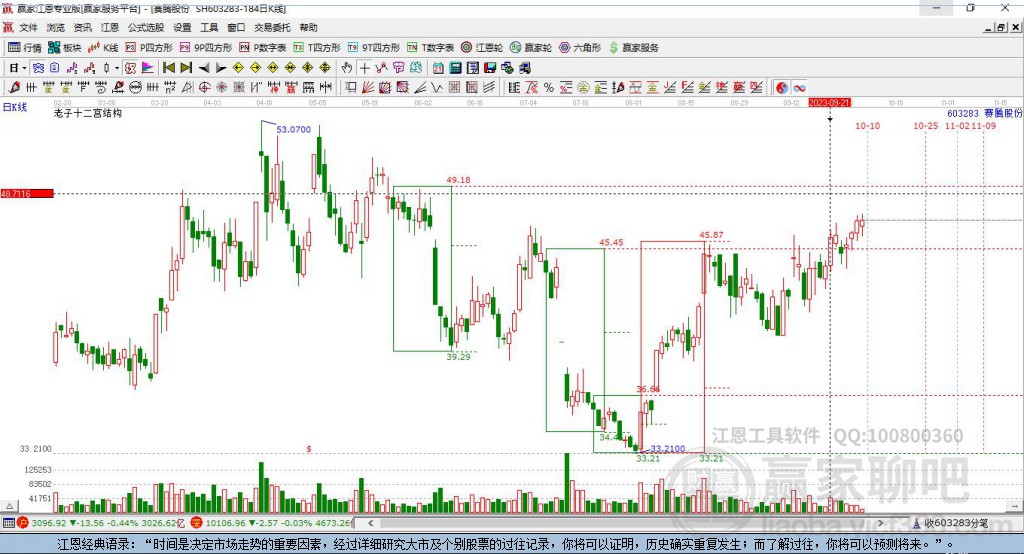Select the percent % retracement tool

click(549, 88)
